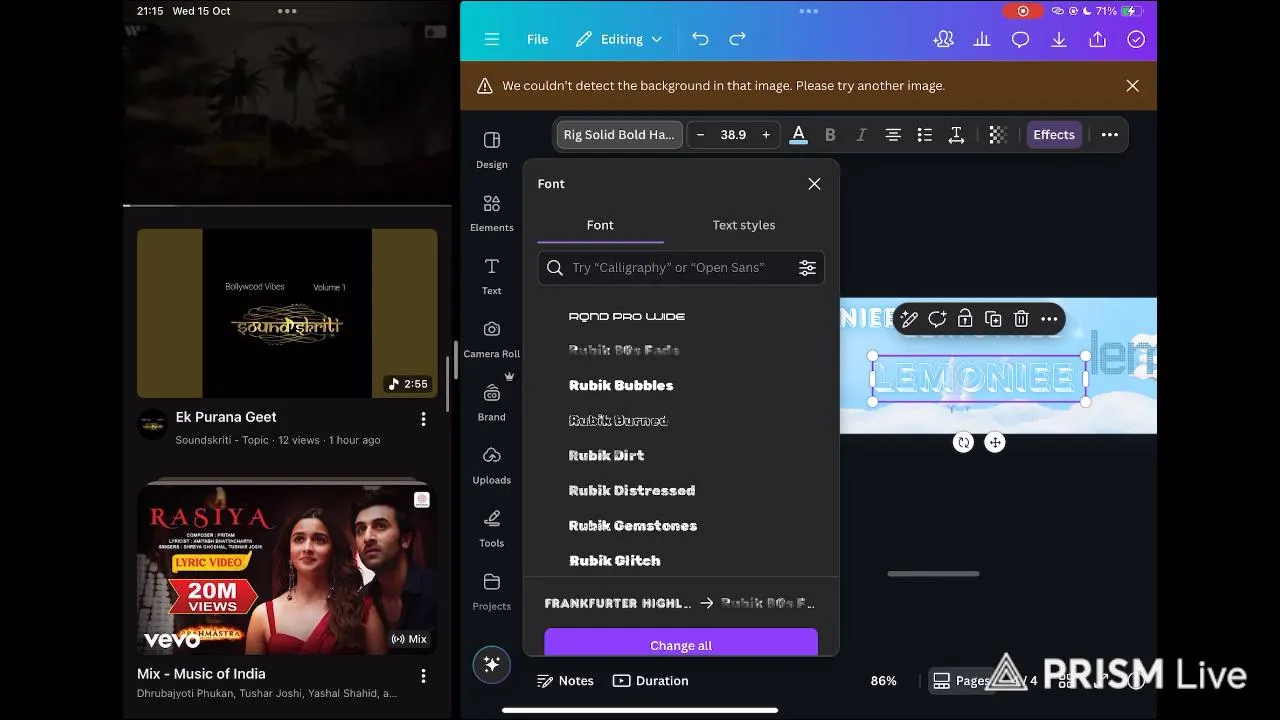Add comment to selected text element

coord(937,319)
